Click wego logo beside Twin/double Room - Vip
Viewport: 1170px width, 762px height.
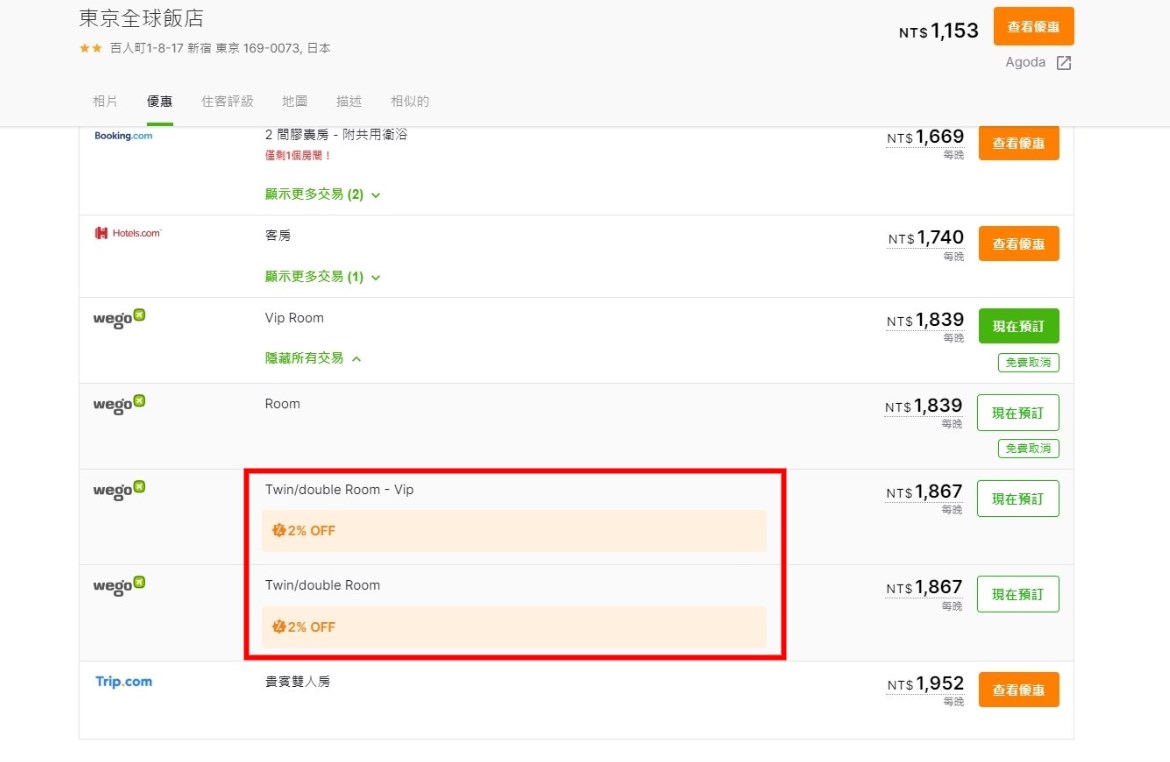click(119, 491)
